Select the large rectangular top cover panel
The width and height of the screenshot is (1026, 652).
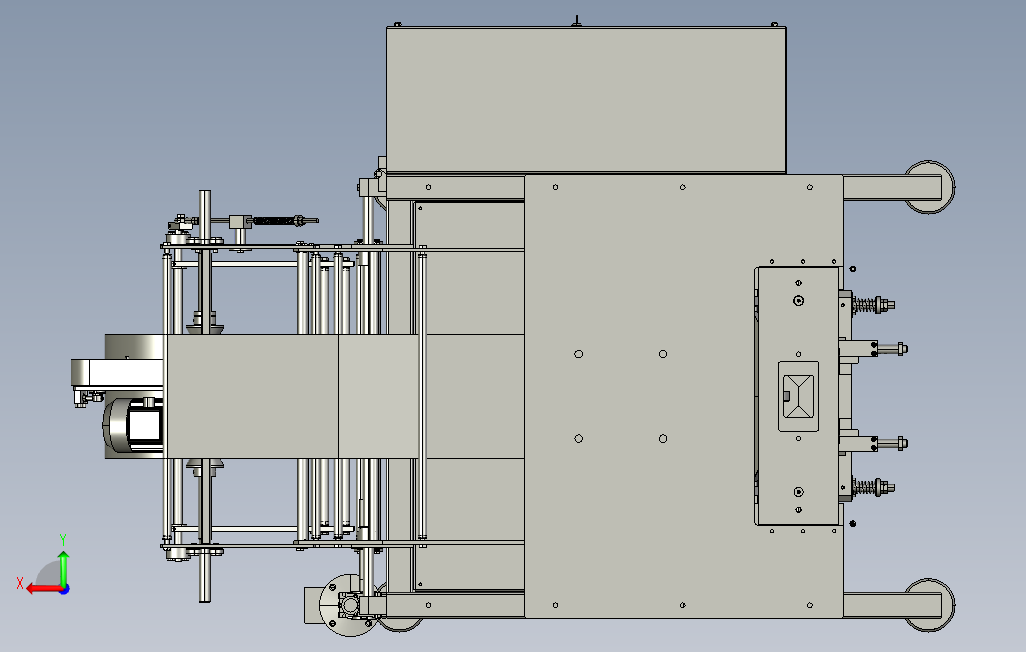click(586, 100)
